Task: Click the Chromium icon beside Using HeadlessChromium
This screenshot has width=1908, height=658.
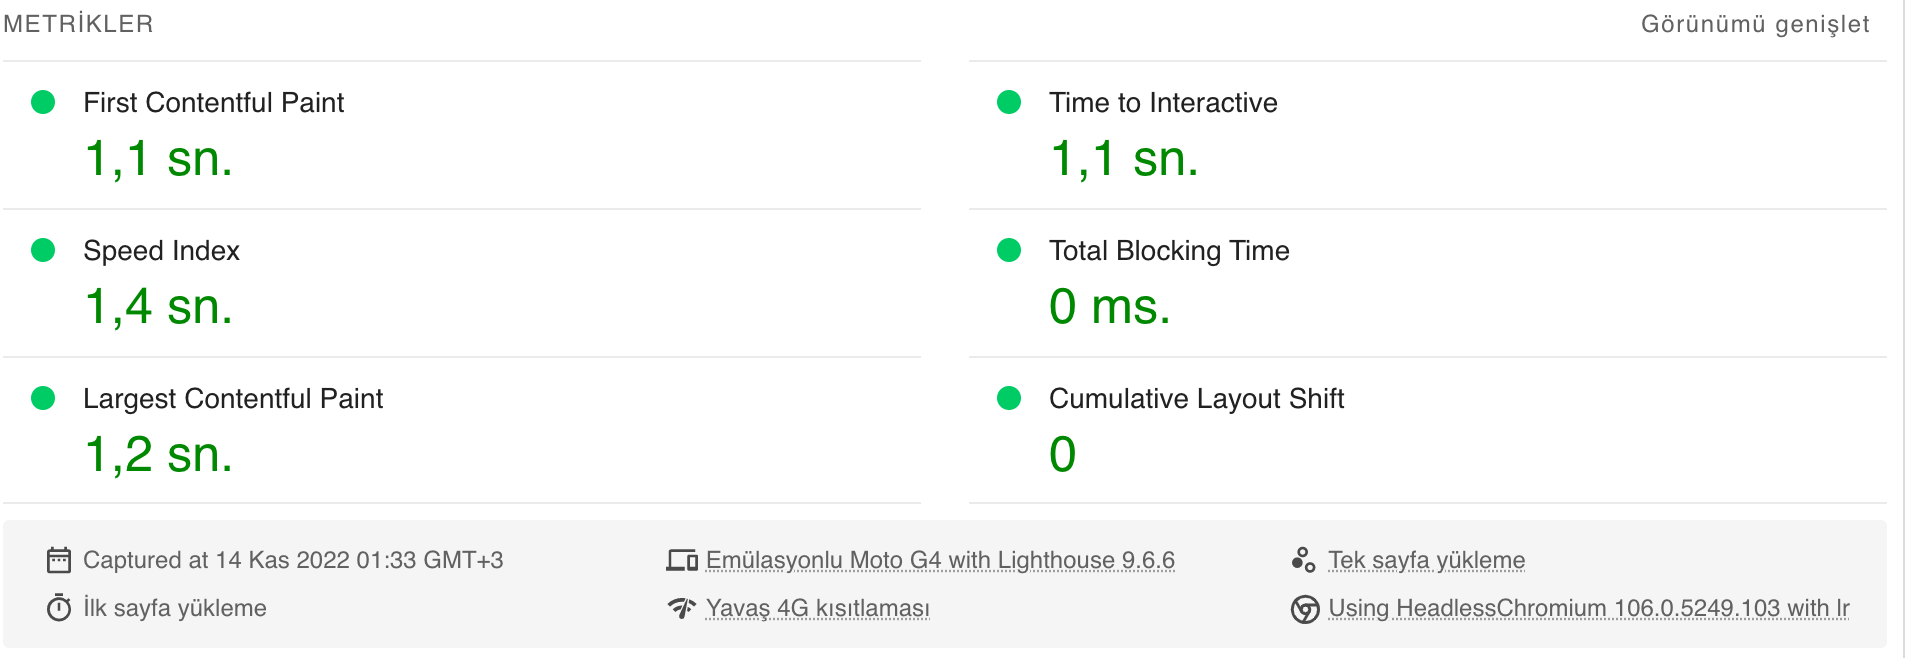Action: [x=1305, y=609]
